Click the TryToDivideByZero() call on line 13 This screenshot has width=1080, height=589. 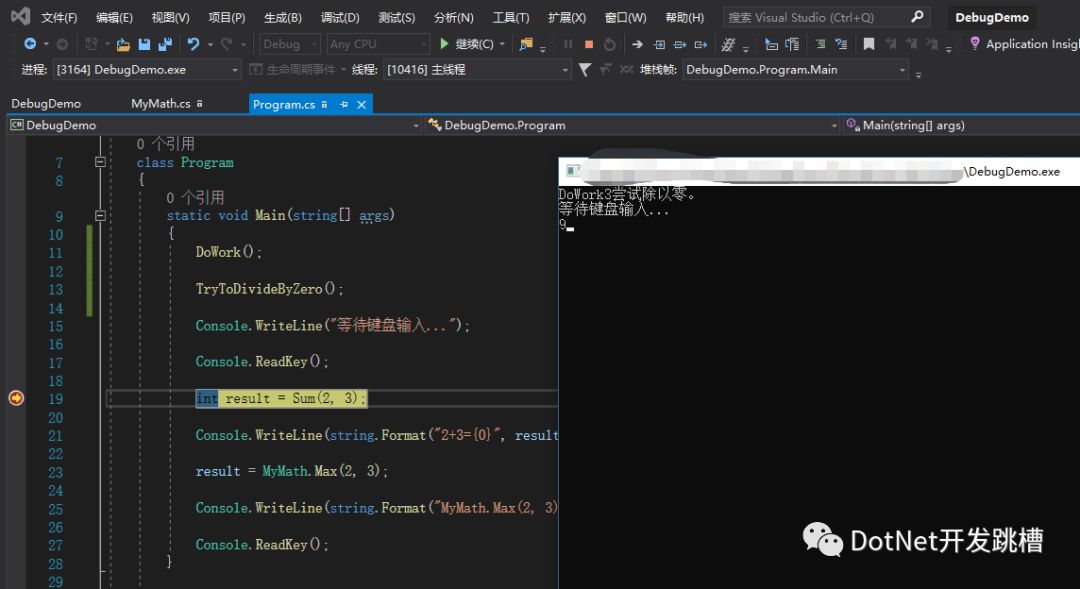269,289
